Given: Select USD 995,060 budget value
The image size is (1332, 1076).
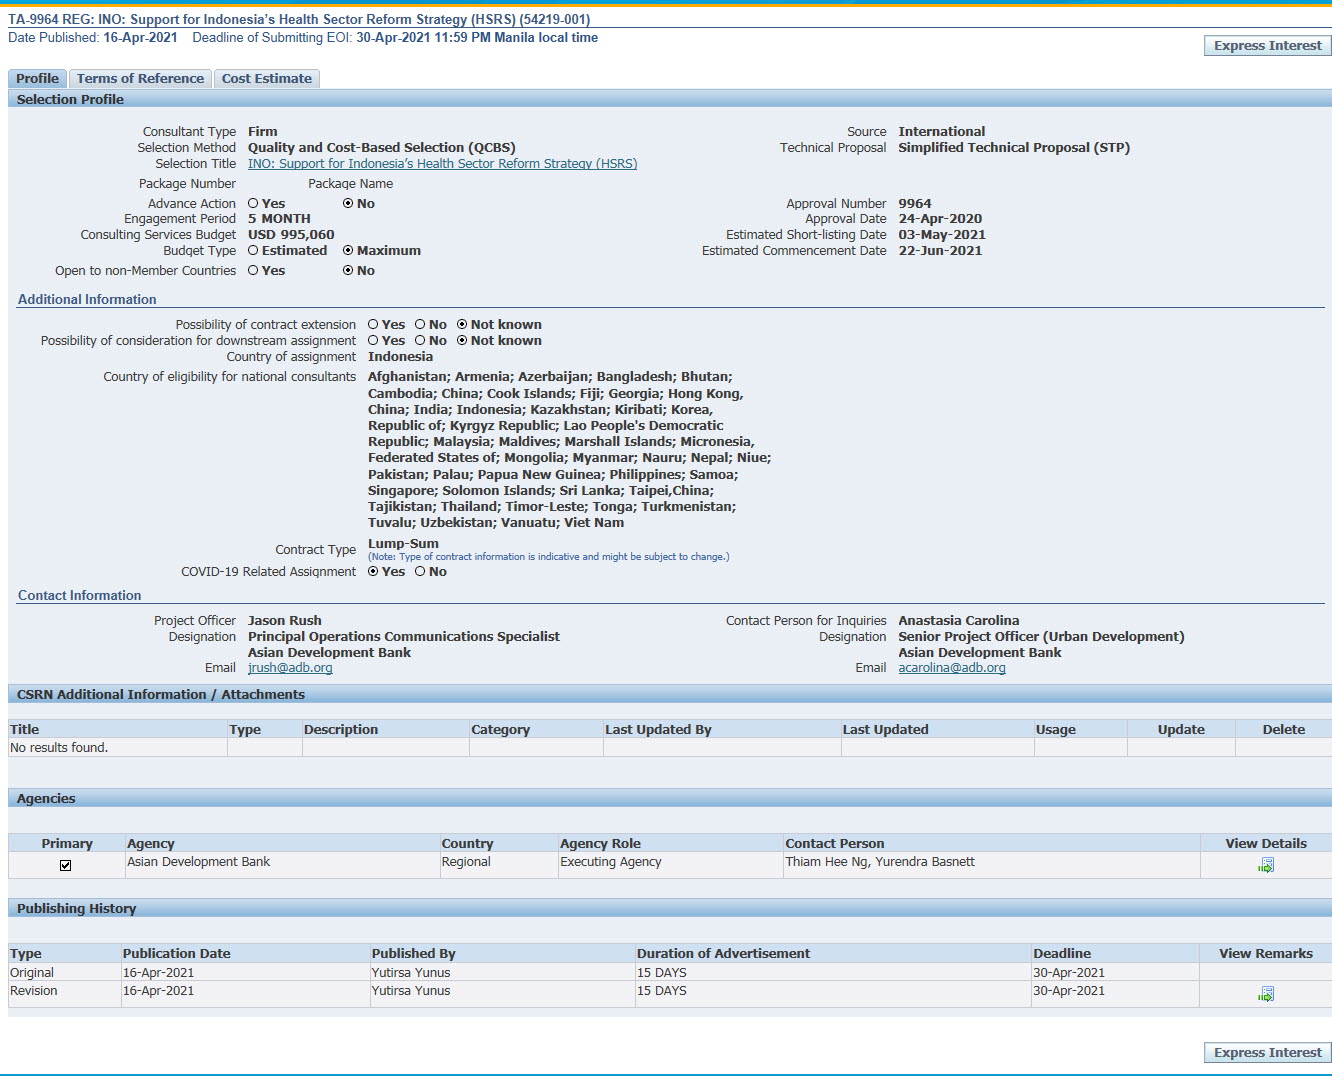Looking at the screenshot, I should (x=291, y=234).
